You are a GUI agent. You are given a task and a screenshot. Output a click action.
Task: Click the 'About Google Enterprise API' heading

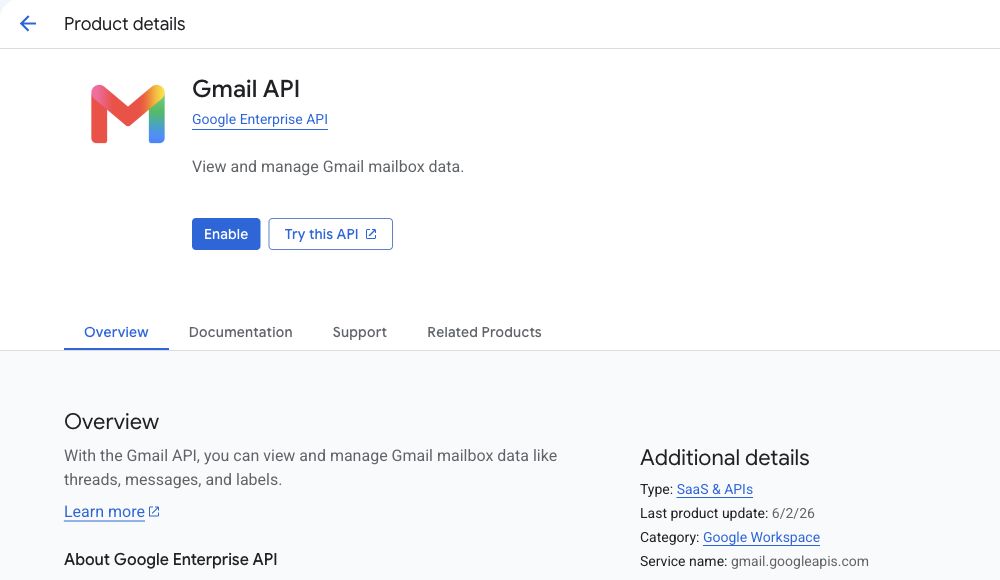point(170,560)
